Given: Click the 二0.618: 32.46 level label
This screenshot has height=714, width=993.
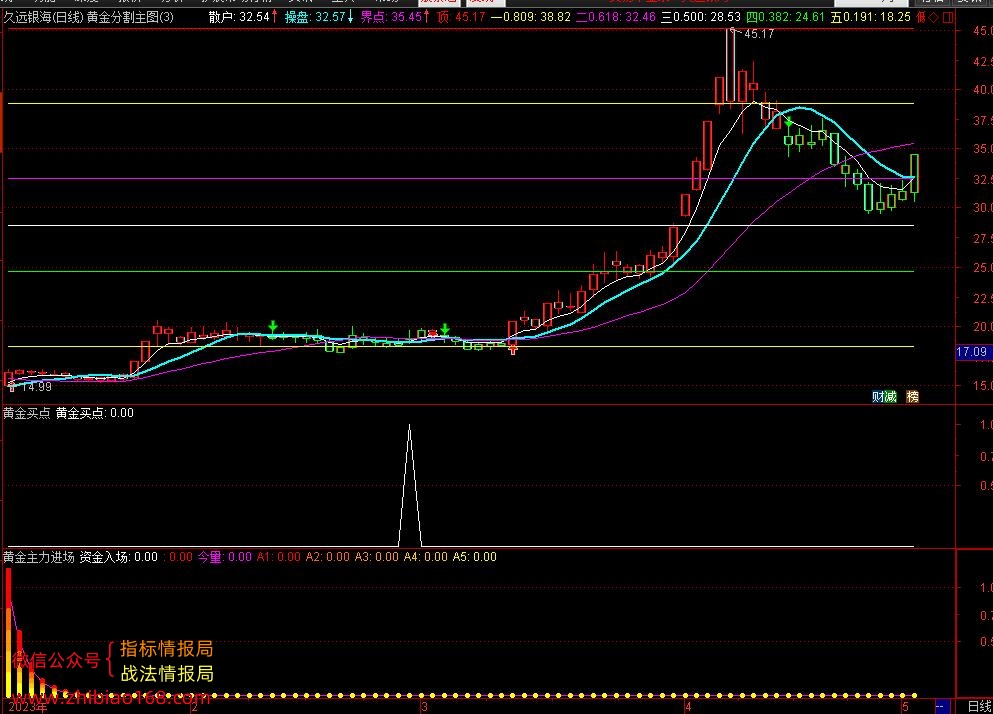Looking at the screenshot, I should (x=616, y=17).
